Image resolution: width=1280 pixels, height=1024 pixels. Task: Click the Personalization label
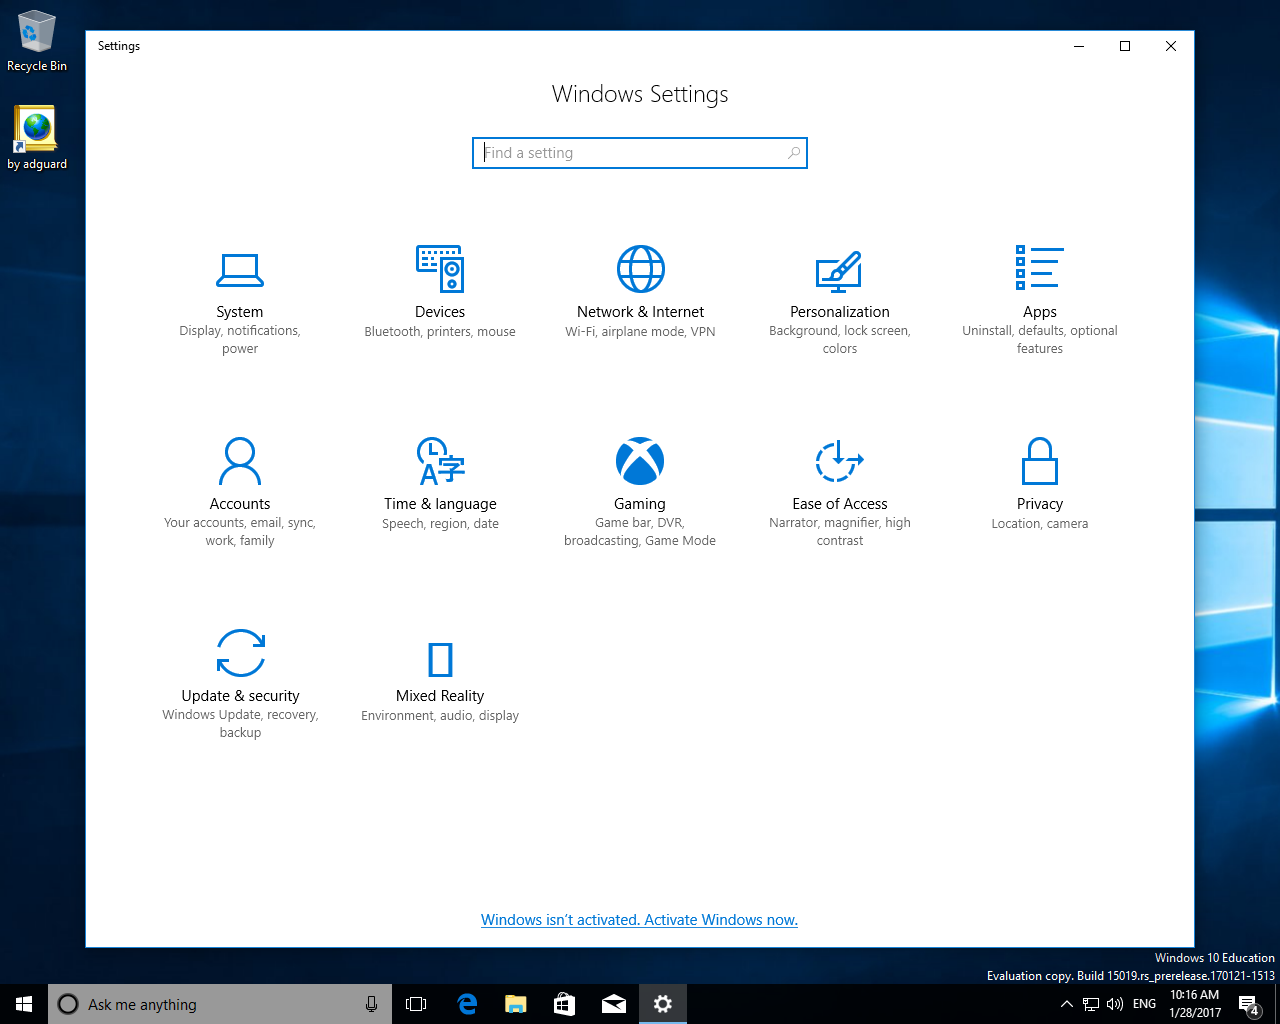click(x=840, y=312)
